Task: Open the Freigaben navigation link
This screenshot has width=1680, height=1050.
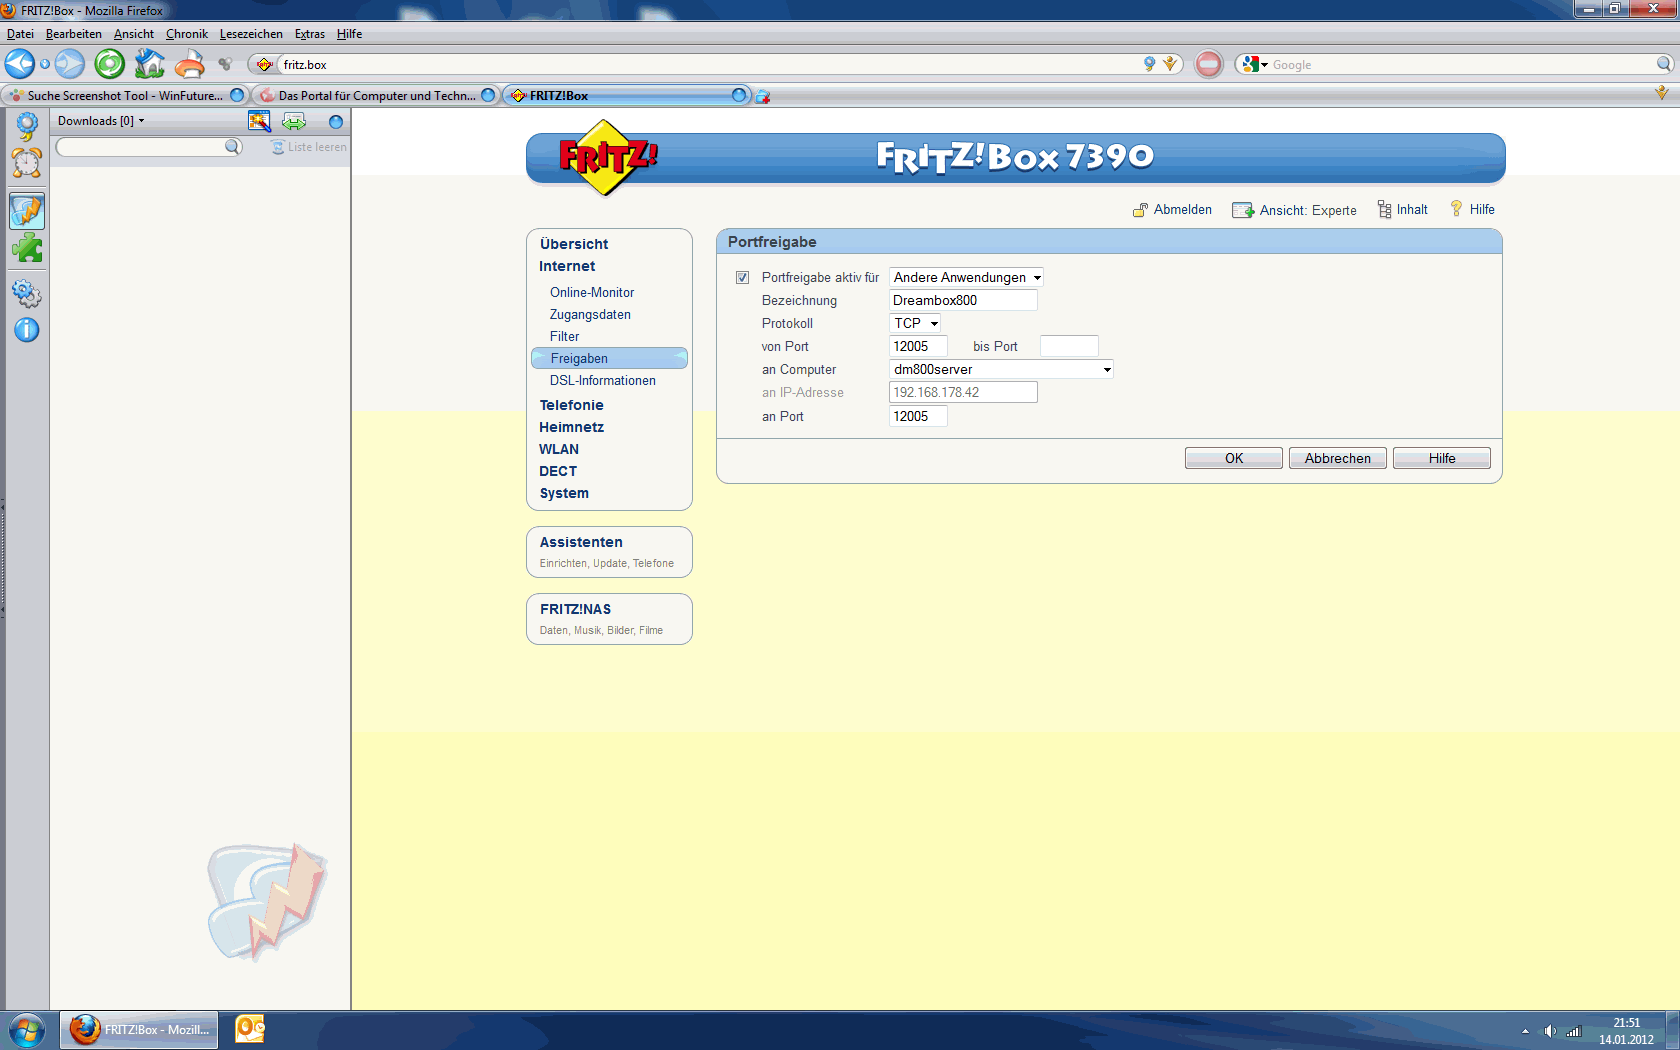Action: point(579,359)
